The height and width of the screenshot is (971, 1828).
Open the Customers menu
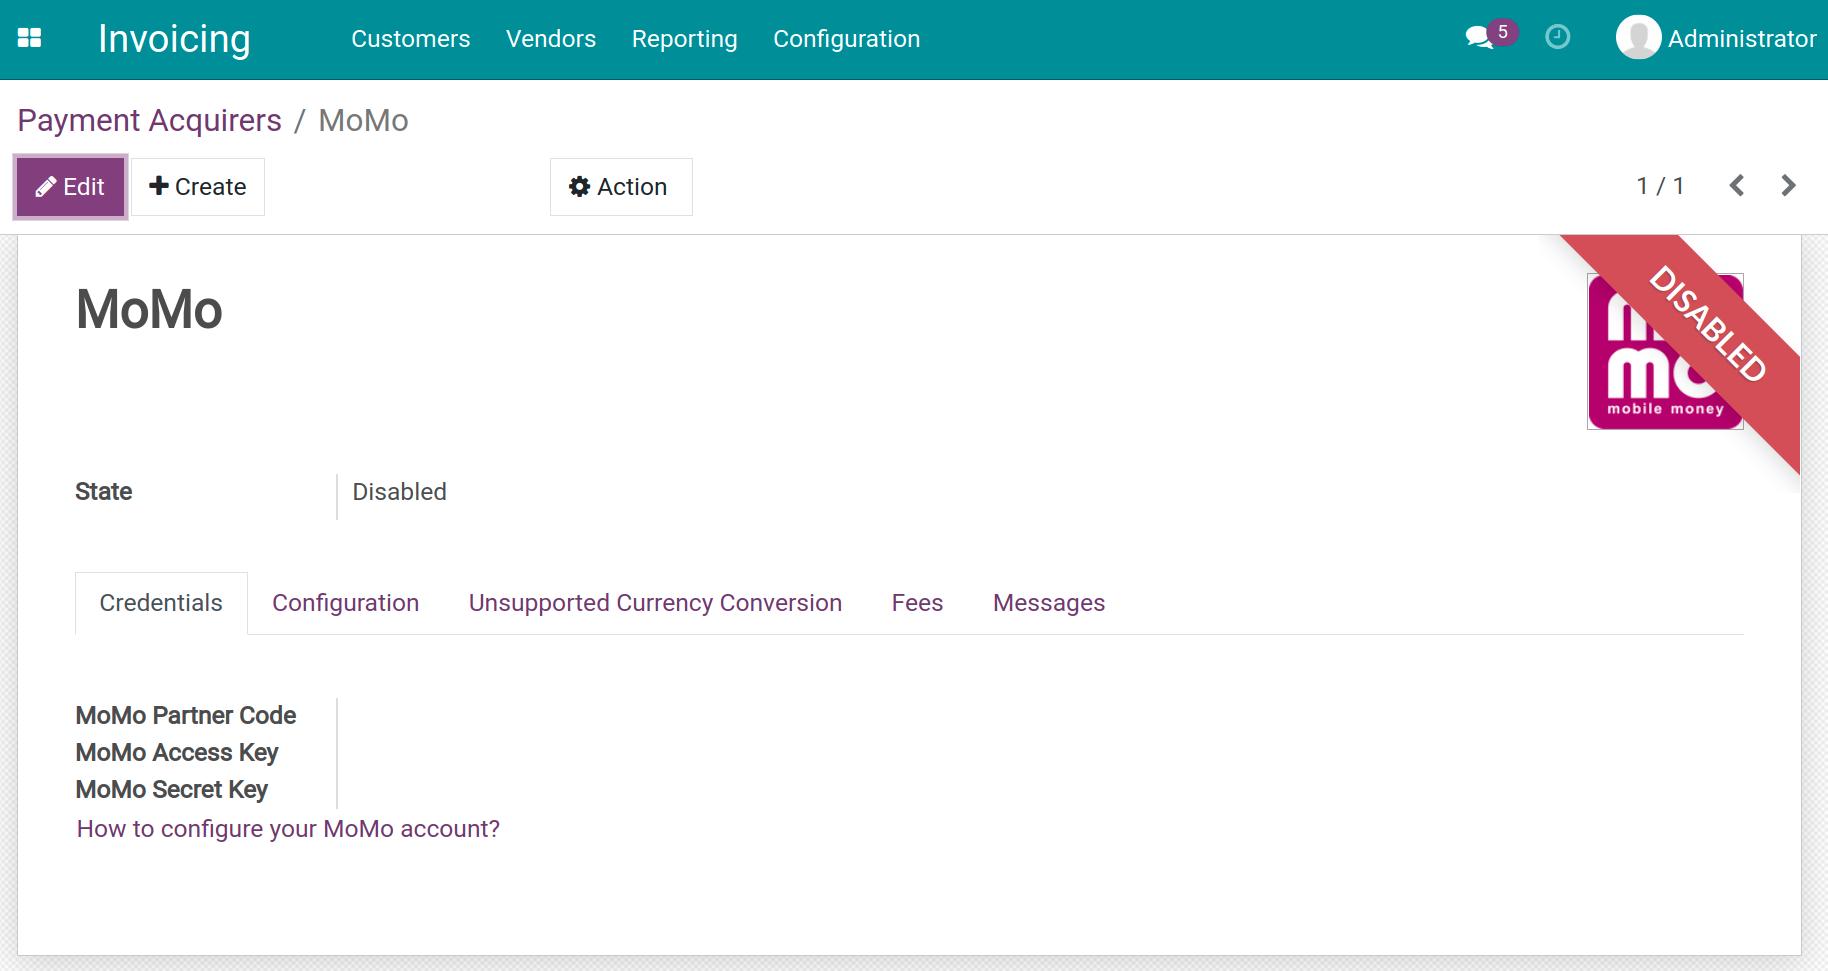click(x=410, y=39)
